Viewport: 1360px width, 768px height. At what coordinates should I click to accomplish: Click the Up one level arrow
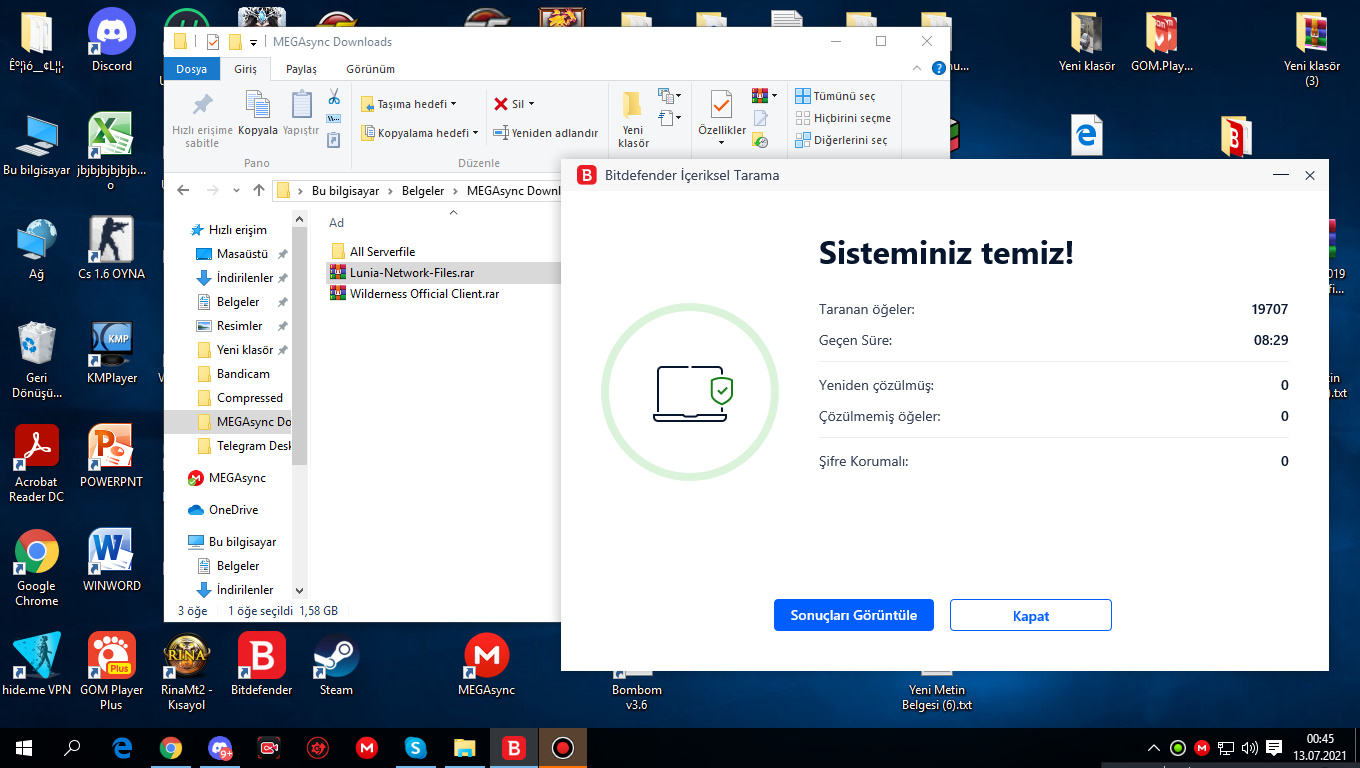tap(259, 190)
